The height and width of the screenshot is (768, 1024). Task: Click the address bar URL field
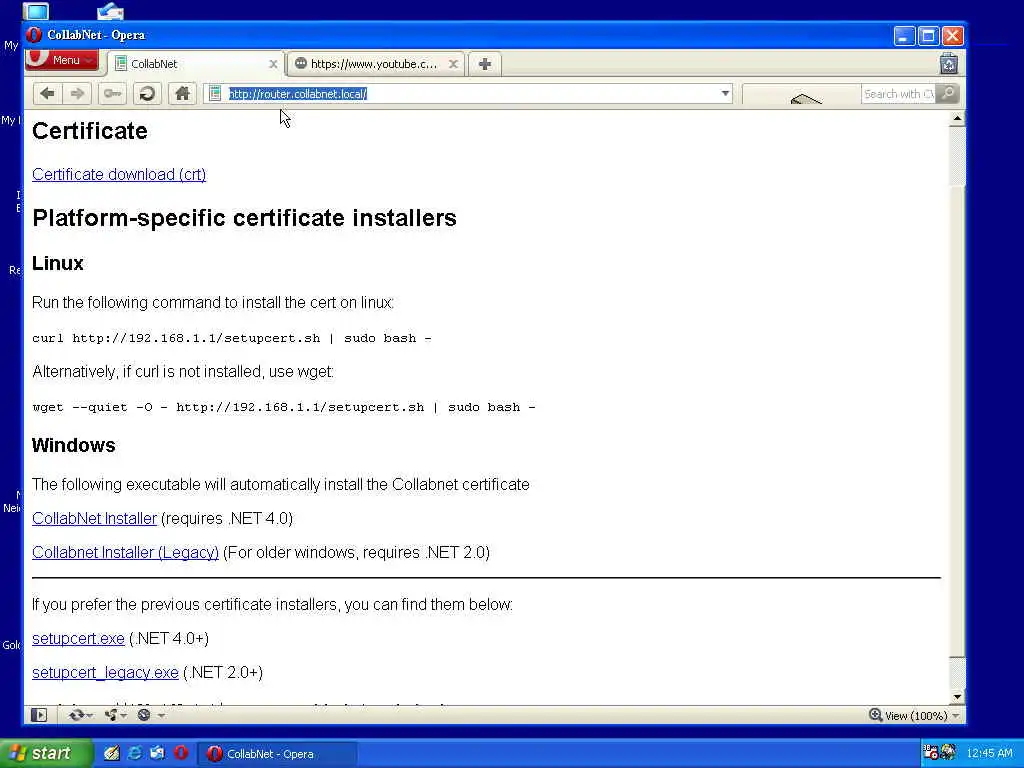470,93
